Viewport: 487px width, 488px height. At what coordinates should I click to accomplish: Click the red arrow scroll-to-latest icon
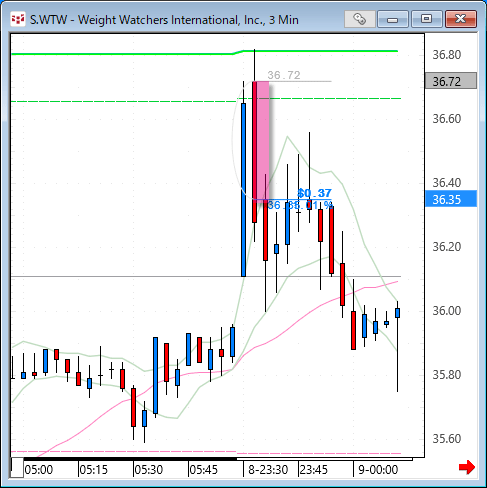click(467, 467)
